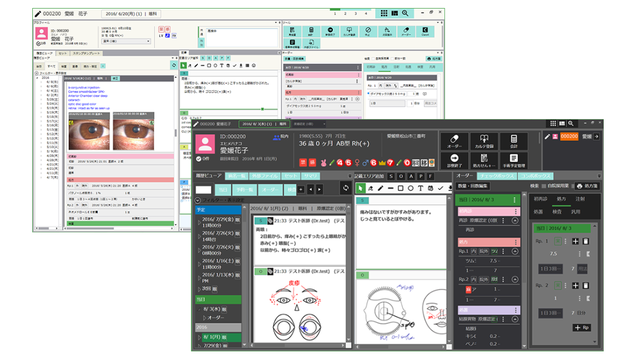Click the white input box in dark window filter row

(203, 190)
